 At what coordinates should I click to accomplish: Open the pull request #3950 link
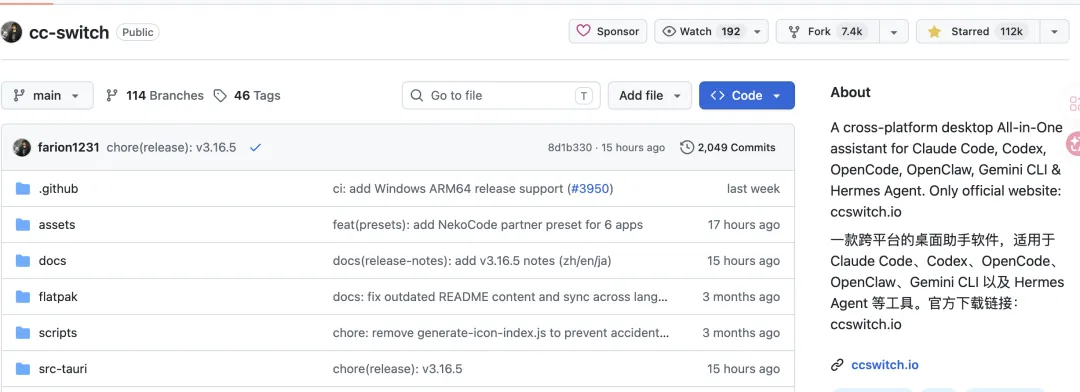pyautogui.click(x=590, y=189)
